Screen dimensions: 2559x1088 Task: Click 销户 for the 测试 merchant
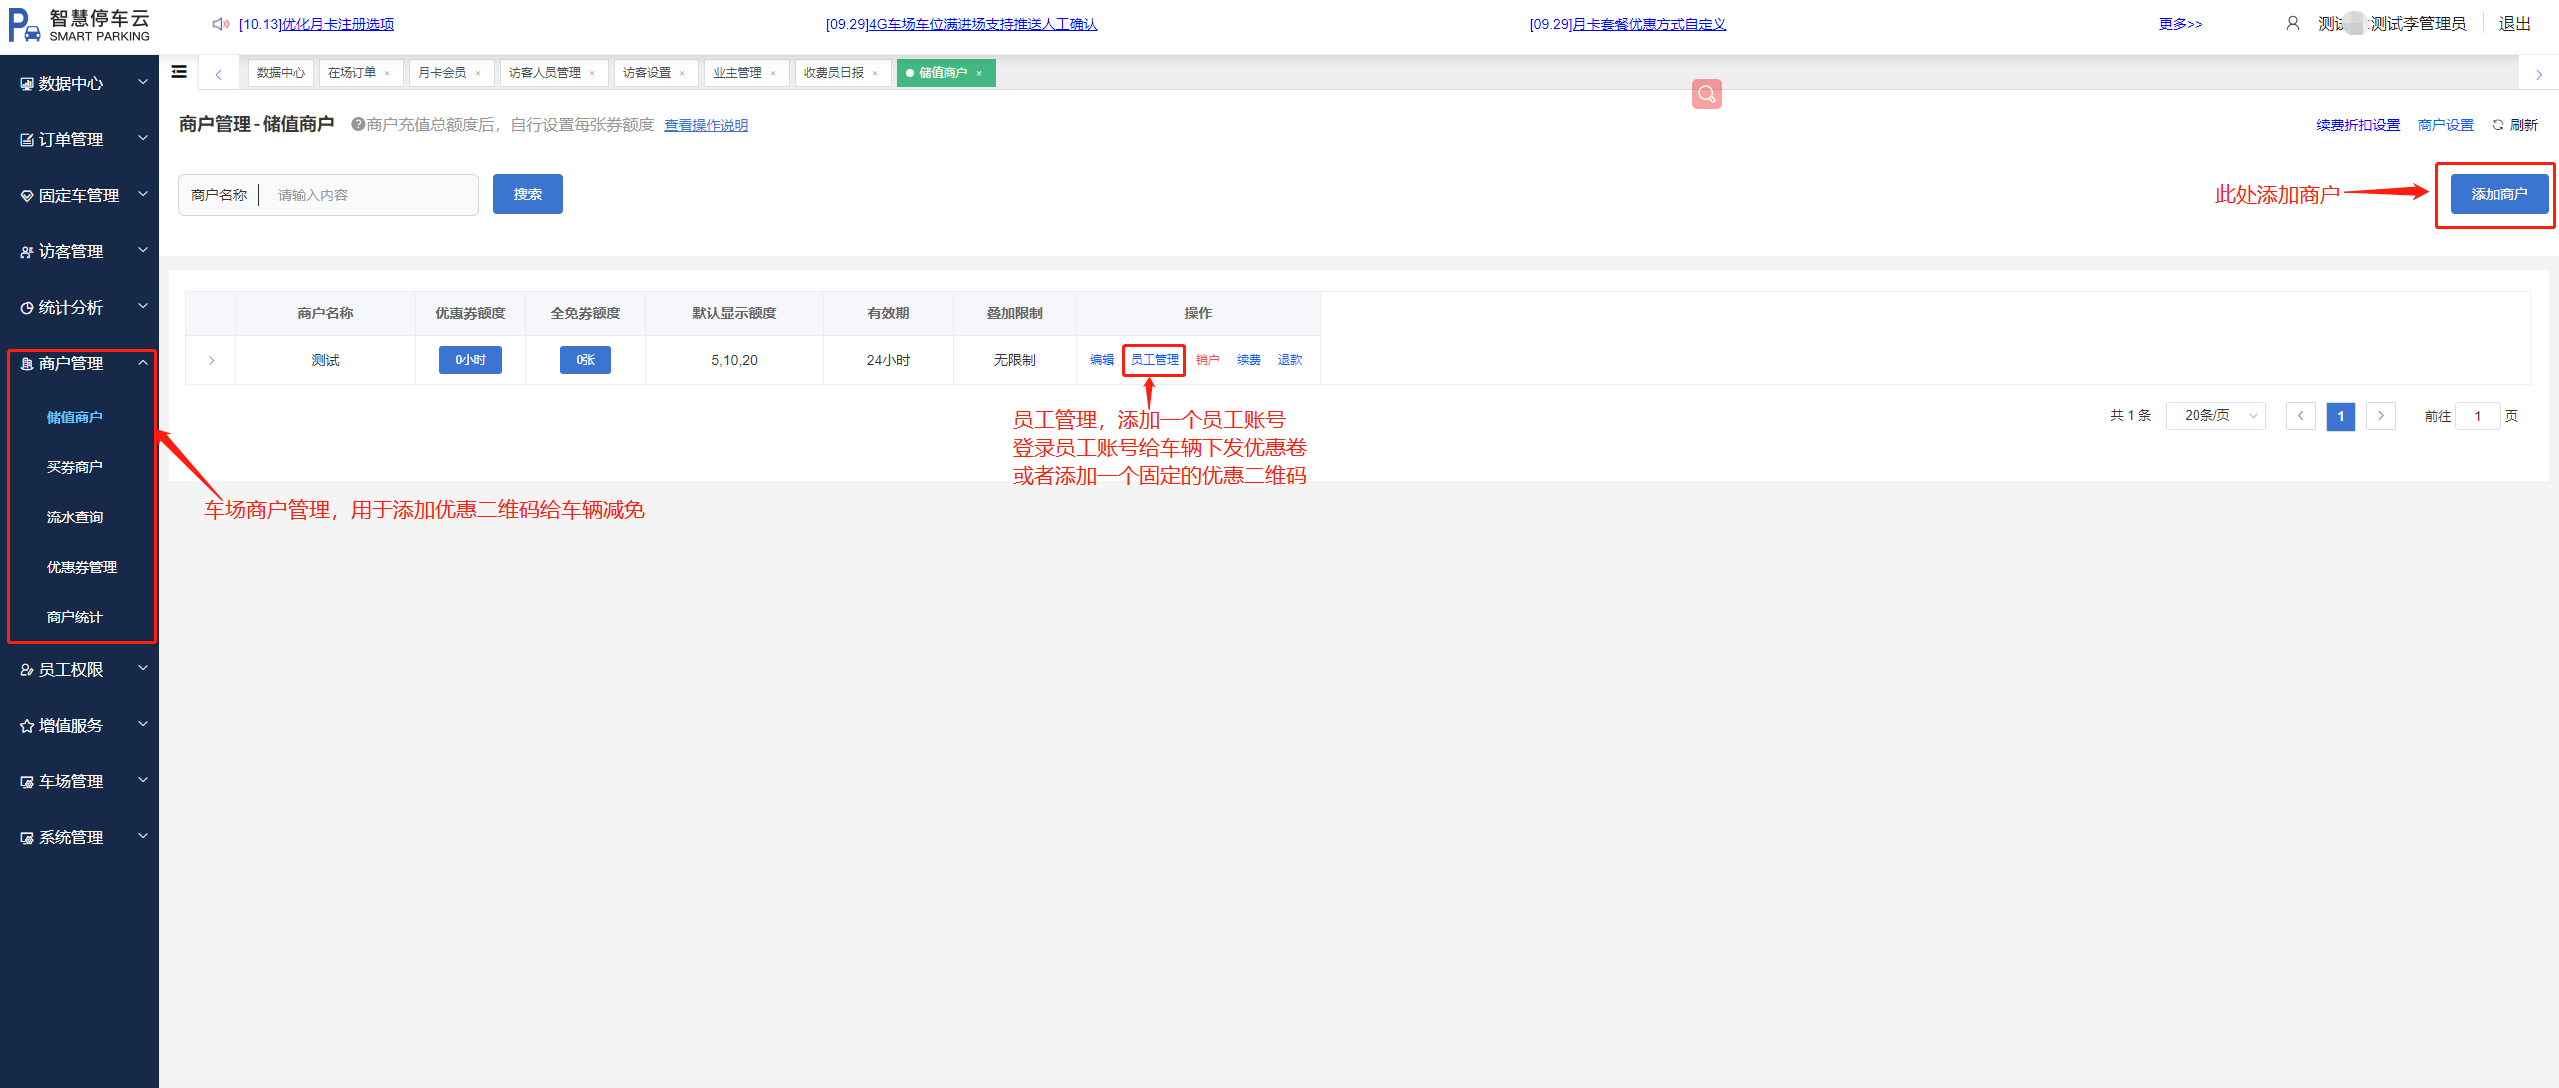[x=1208, y=360]
